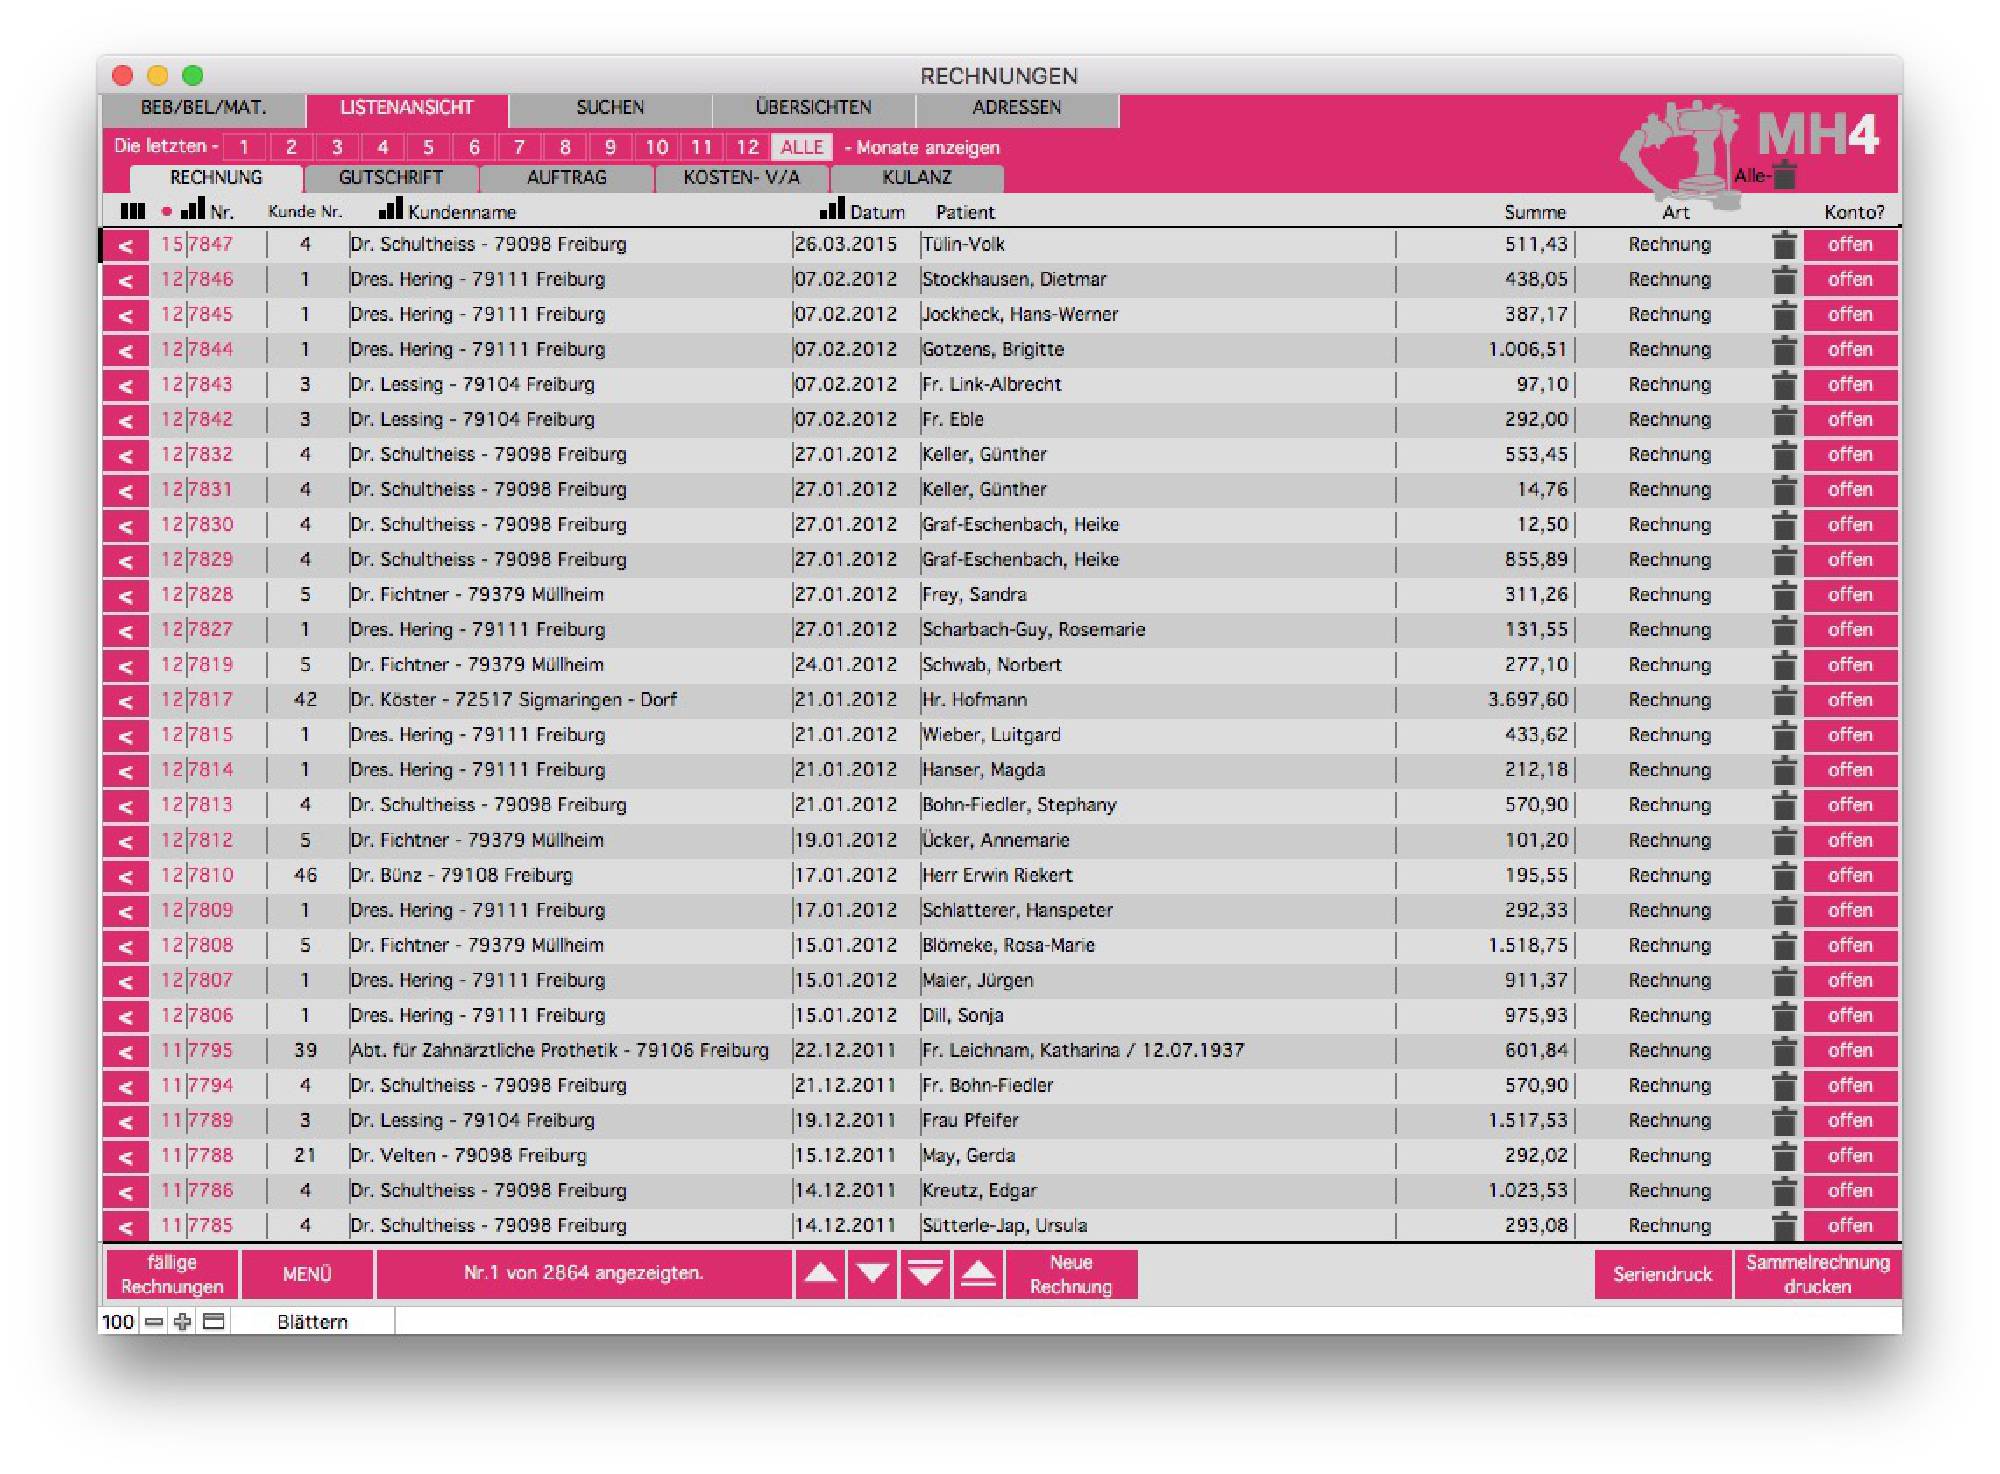Switch to the GUTSCHRIFT tab
The image size is (2000, 1474).
(390, 178)
